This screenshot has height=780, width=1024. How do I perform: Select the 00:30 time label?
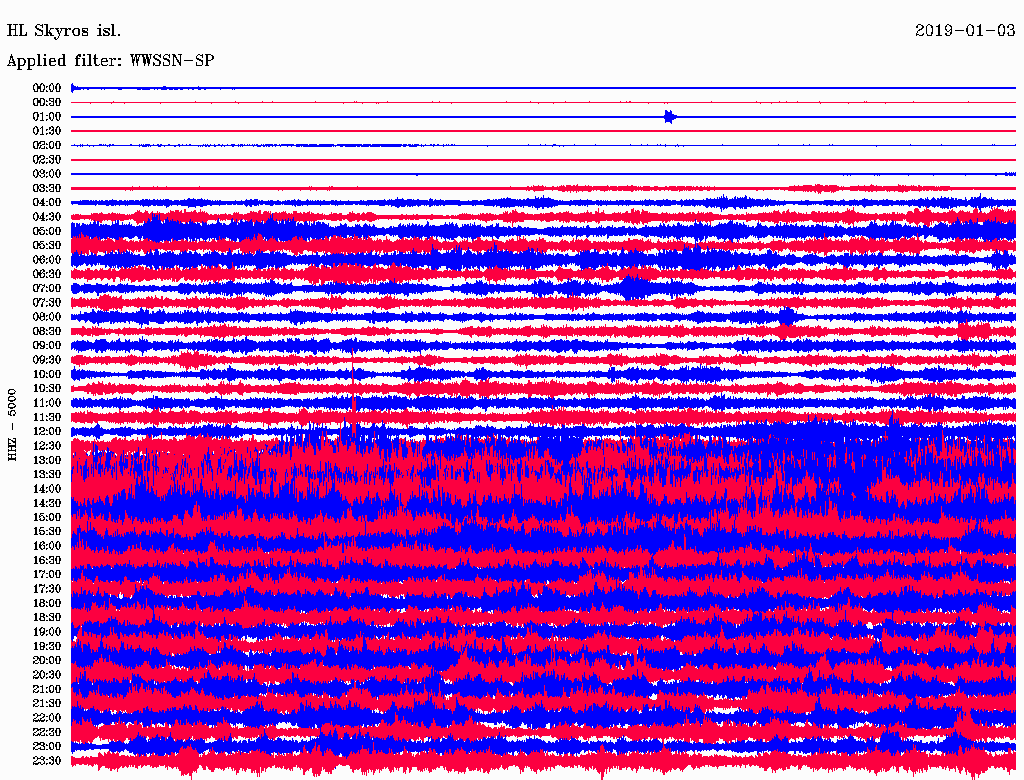pyautogui.click(x=47, y=102)
